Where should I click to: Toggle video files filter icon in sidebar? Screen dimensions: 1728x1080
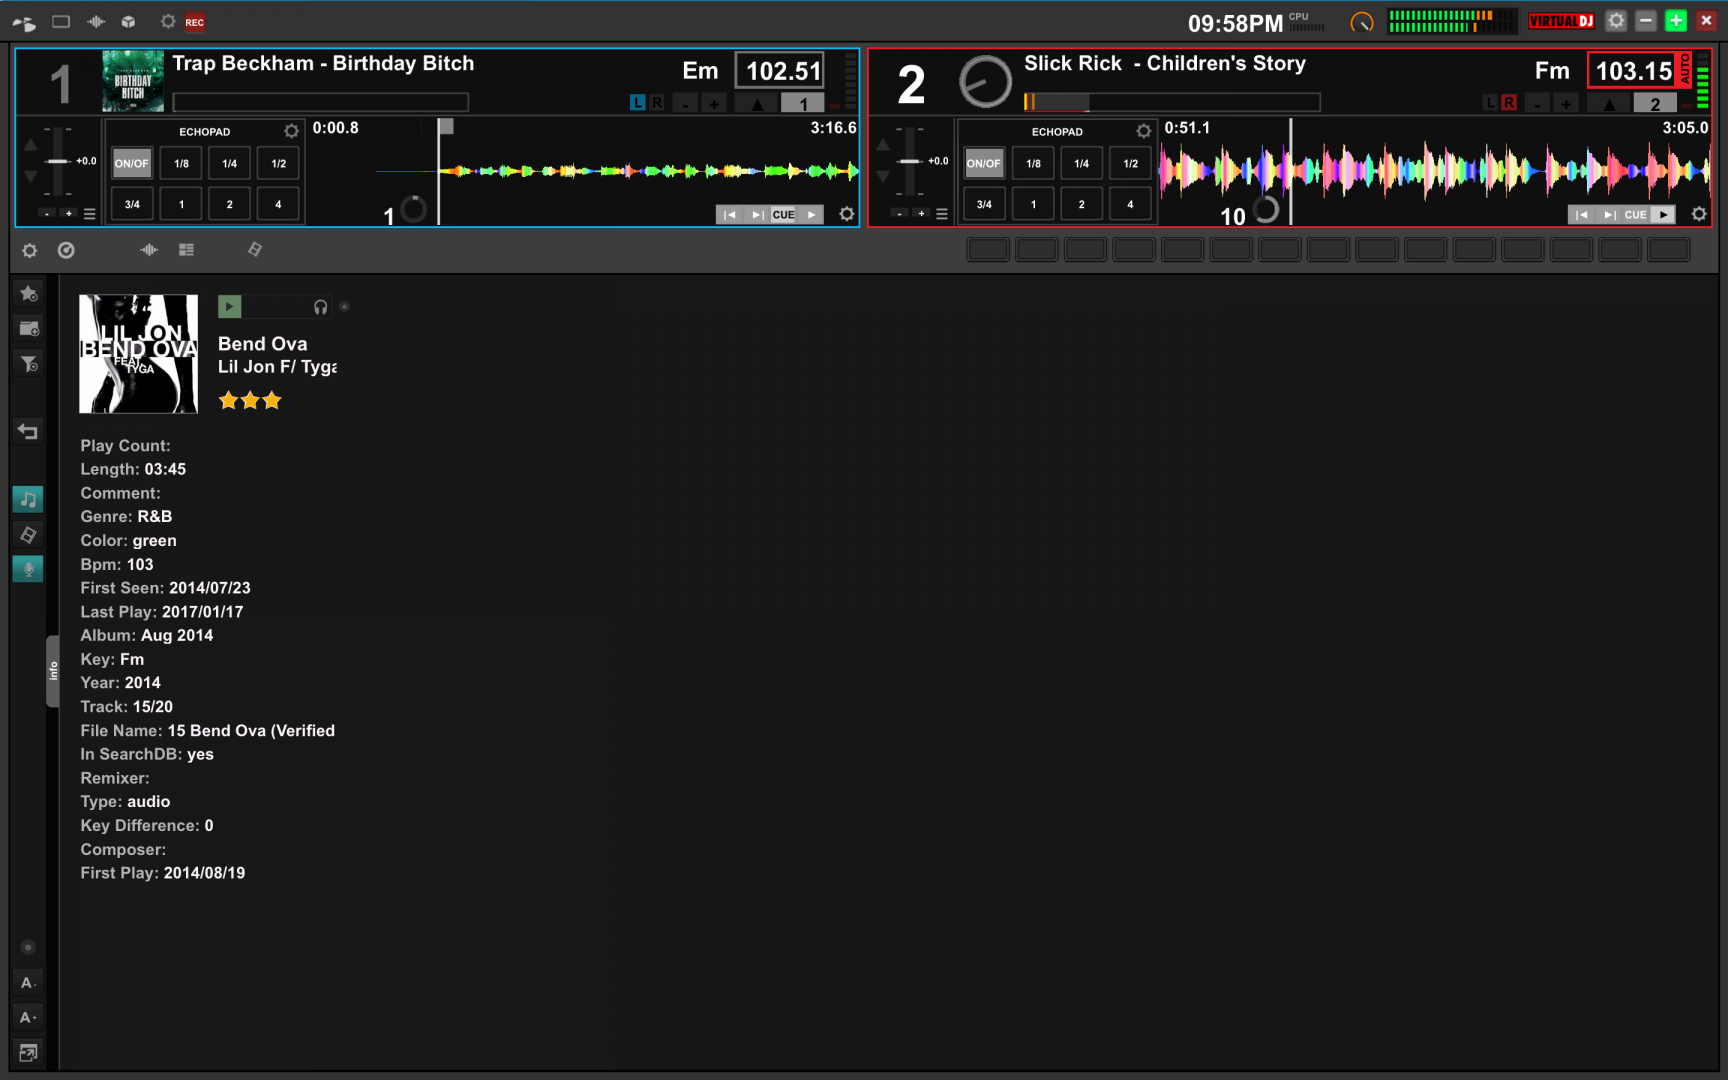click(x=28, y=535)
